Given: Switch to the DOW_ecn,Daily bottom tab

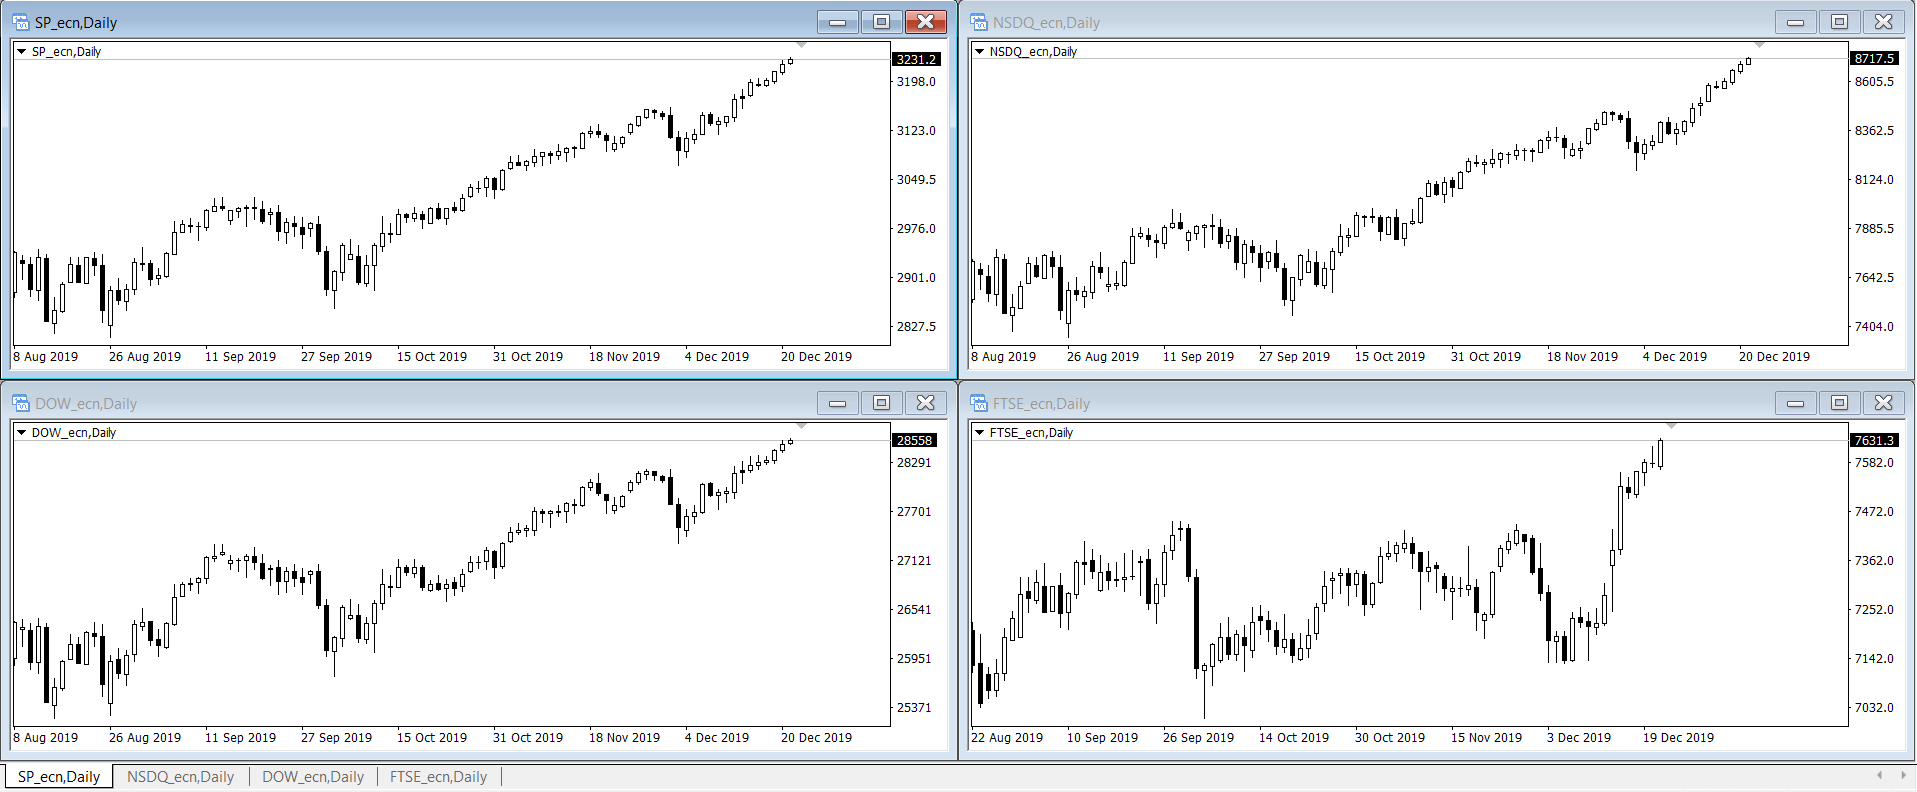Looking at the screenshot, I should pos(313,777).
